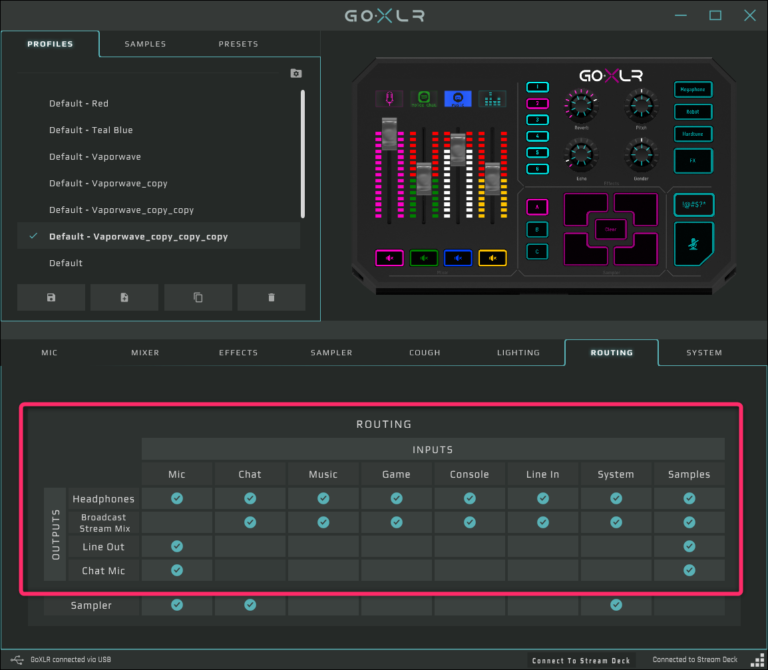
Task: Switch to the Lighting tab
Action: pos(518,353)
